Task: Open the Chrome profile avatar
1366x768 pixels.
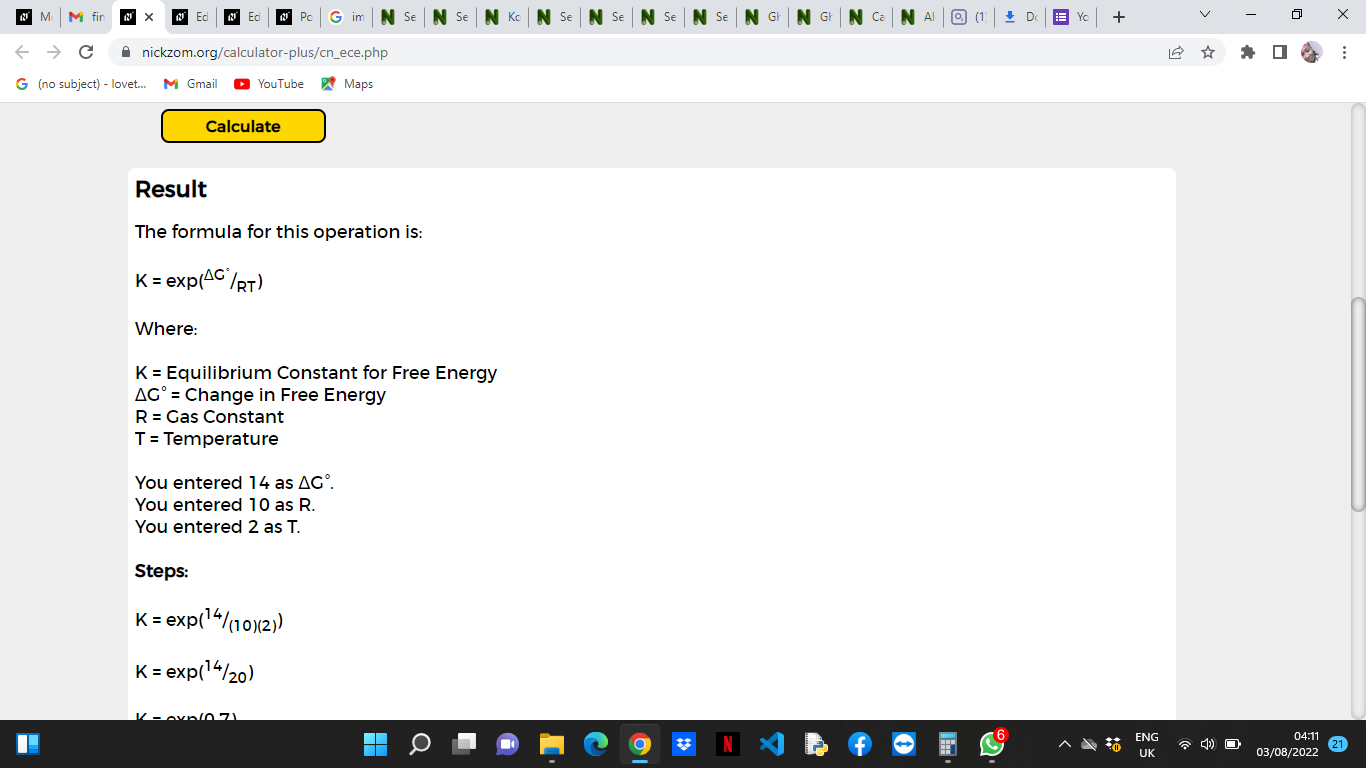Action: coord(1311,52)
